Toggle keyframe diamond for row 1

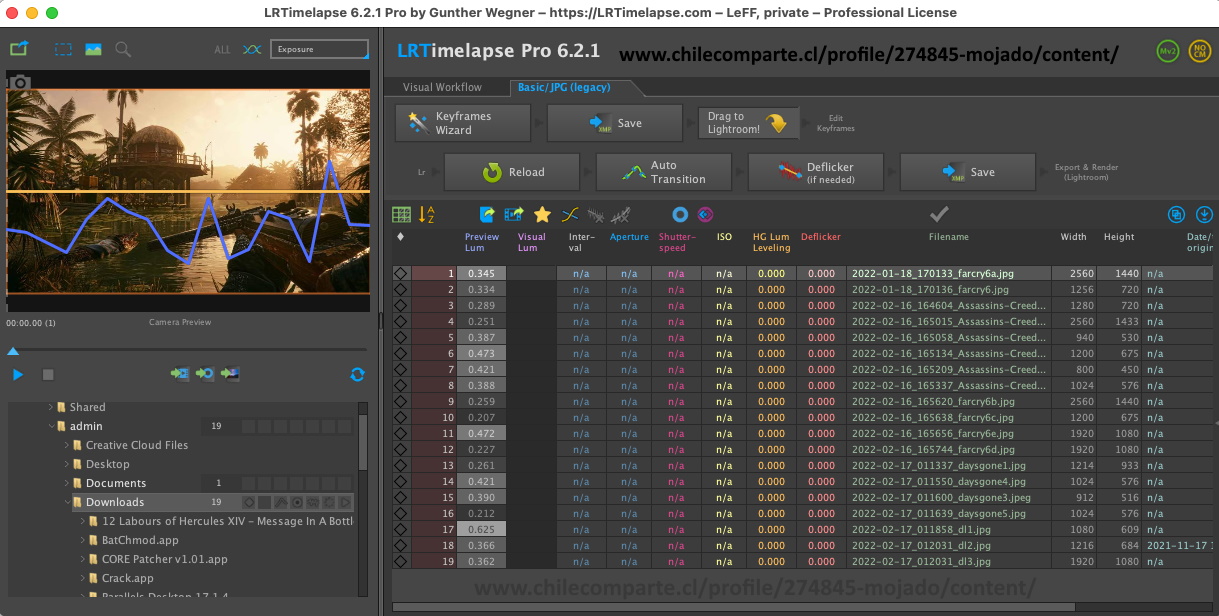tap(401, 273)
